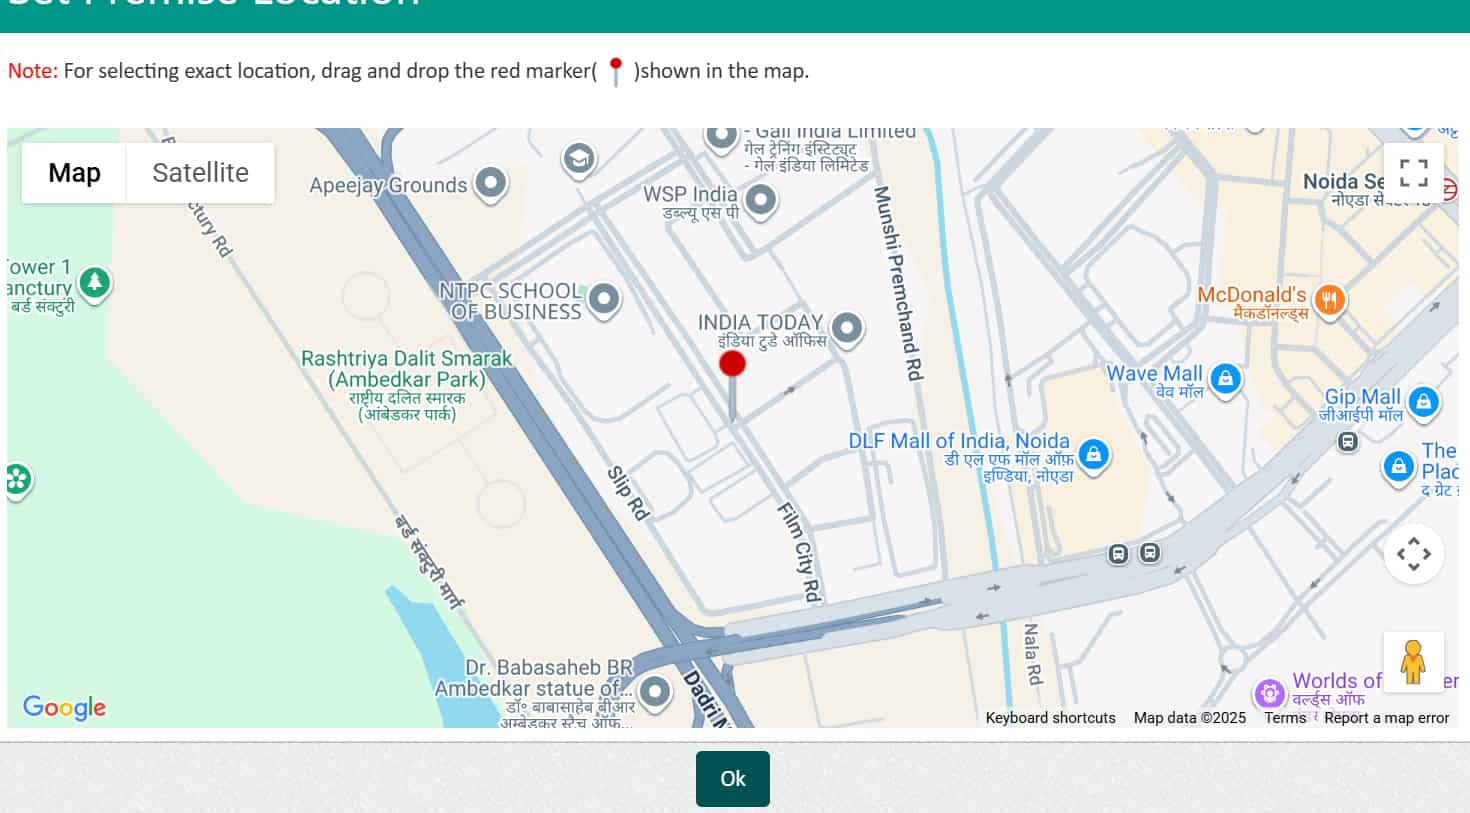Open Google Maps via the Google logo

click(x=64, y=707)
